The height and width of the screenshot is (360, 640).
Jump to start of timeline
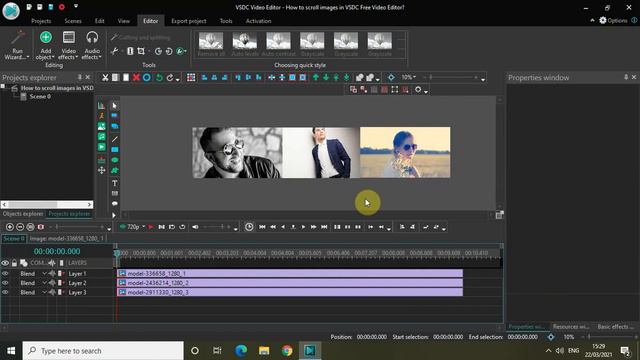click(262, 227)
